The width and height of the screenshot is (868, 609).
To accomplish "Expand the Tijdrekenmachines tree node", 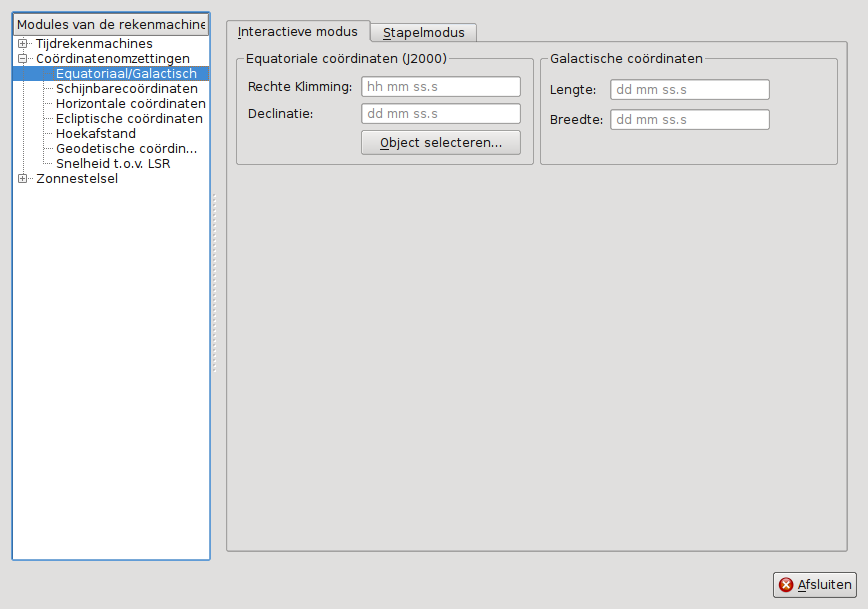I will 22,44.
